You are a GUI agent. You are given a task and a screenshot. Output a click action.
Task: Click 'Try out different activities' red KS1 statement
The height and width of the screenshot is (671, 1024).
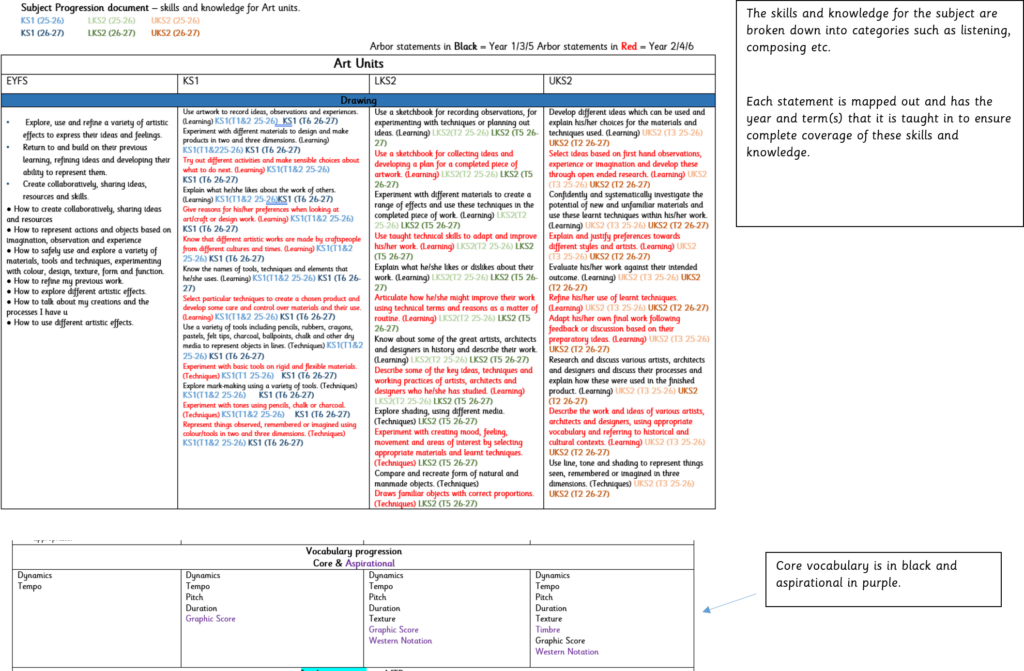pos(271,169)
